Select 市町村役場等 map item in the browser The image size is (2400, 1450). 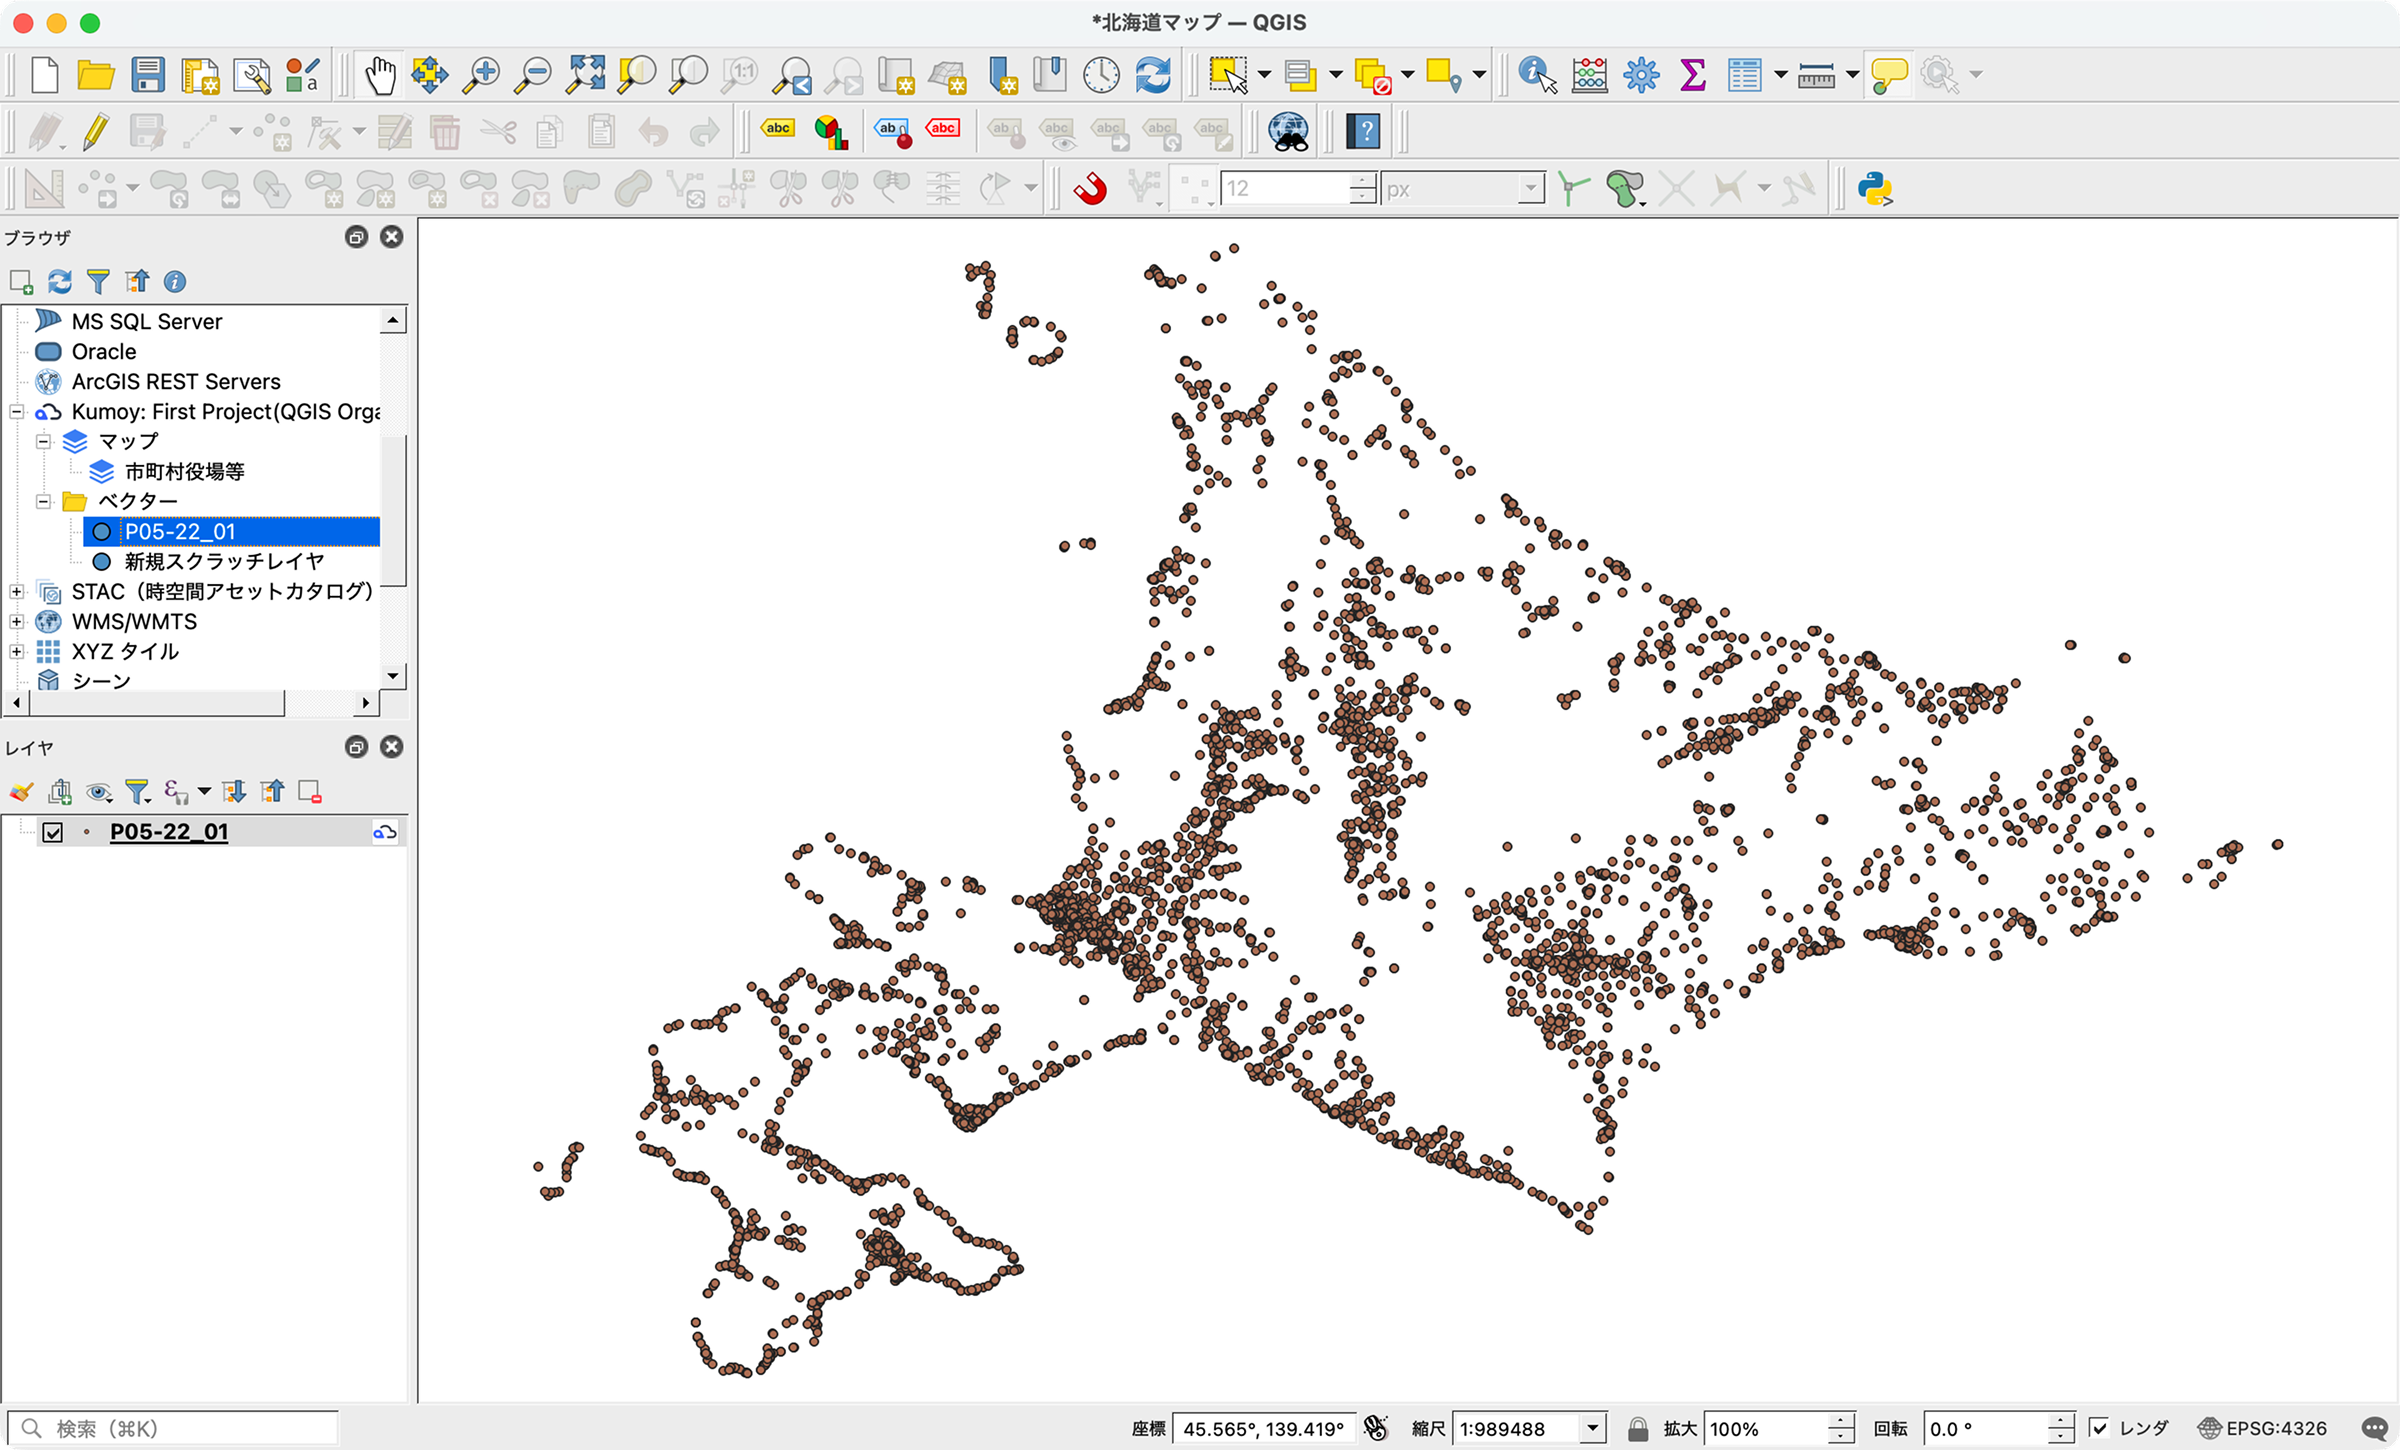click(x=184, y=472)
